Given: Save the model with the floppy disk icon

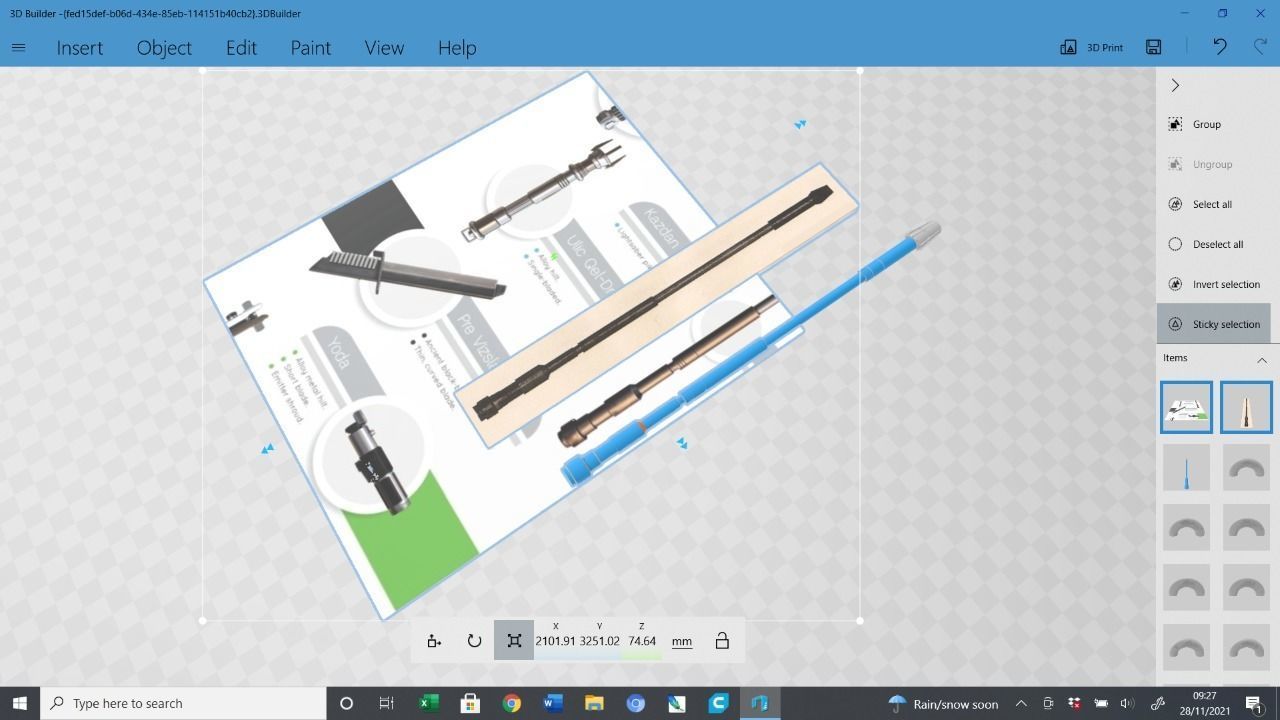Looking at the screenshot, I should (1153, 47).
